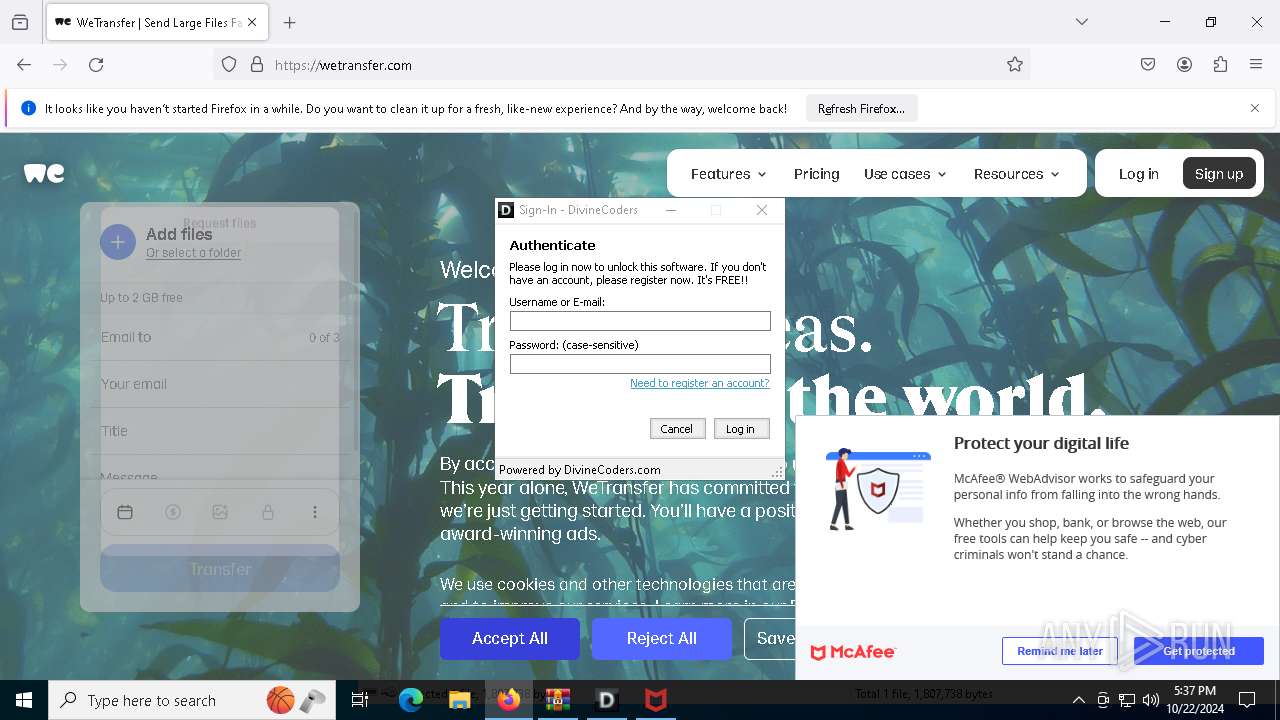Viewport: 1280px width, 720px height.
Task: Close the Sign-In DivineCoders dialog
Action: (762, 210)
